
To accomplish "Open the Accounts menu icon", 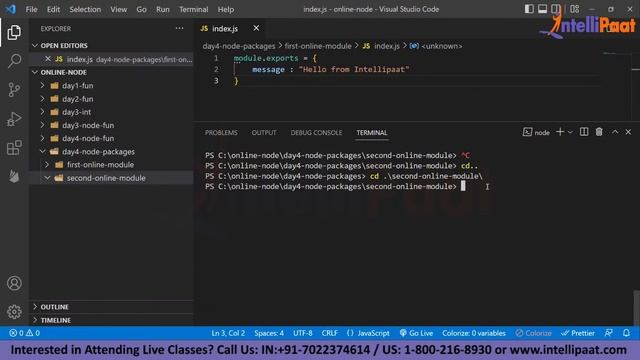I will pos(14,283).
